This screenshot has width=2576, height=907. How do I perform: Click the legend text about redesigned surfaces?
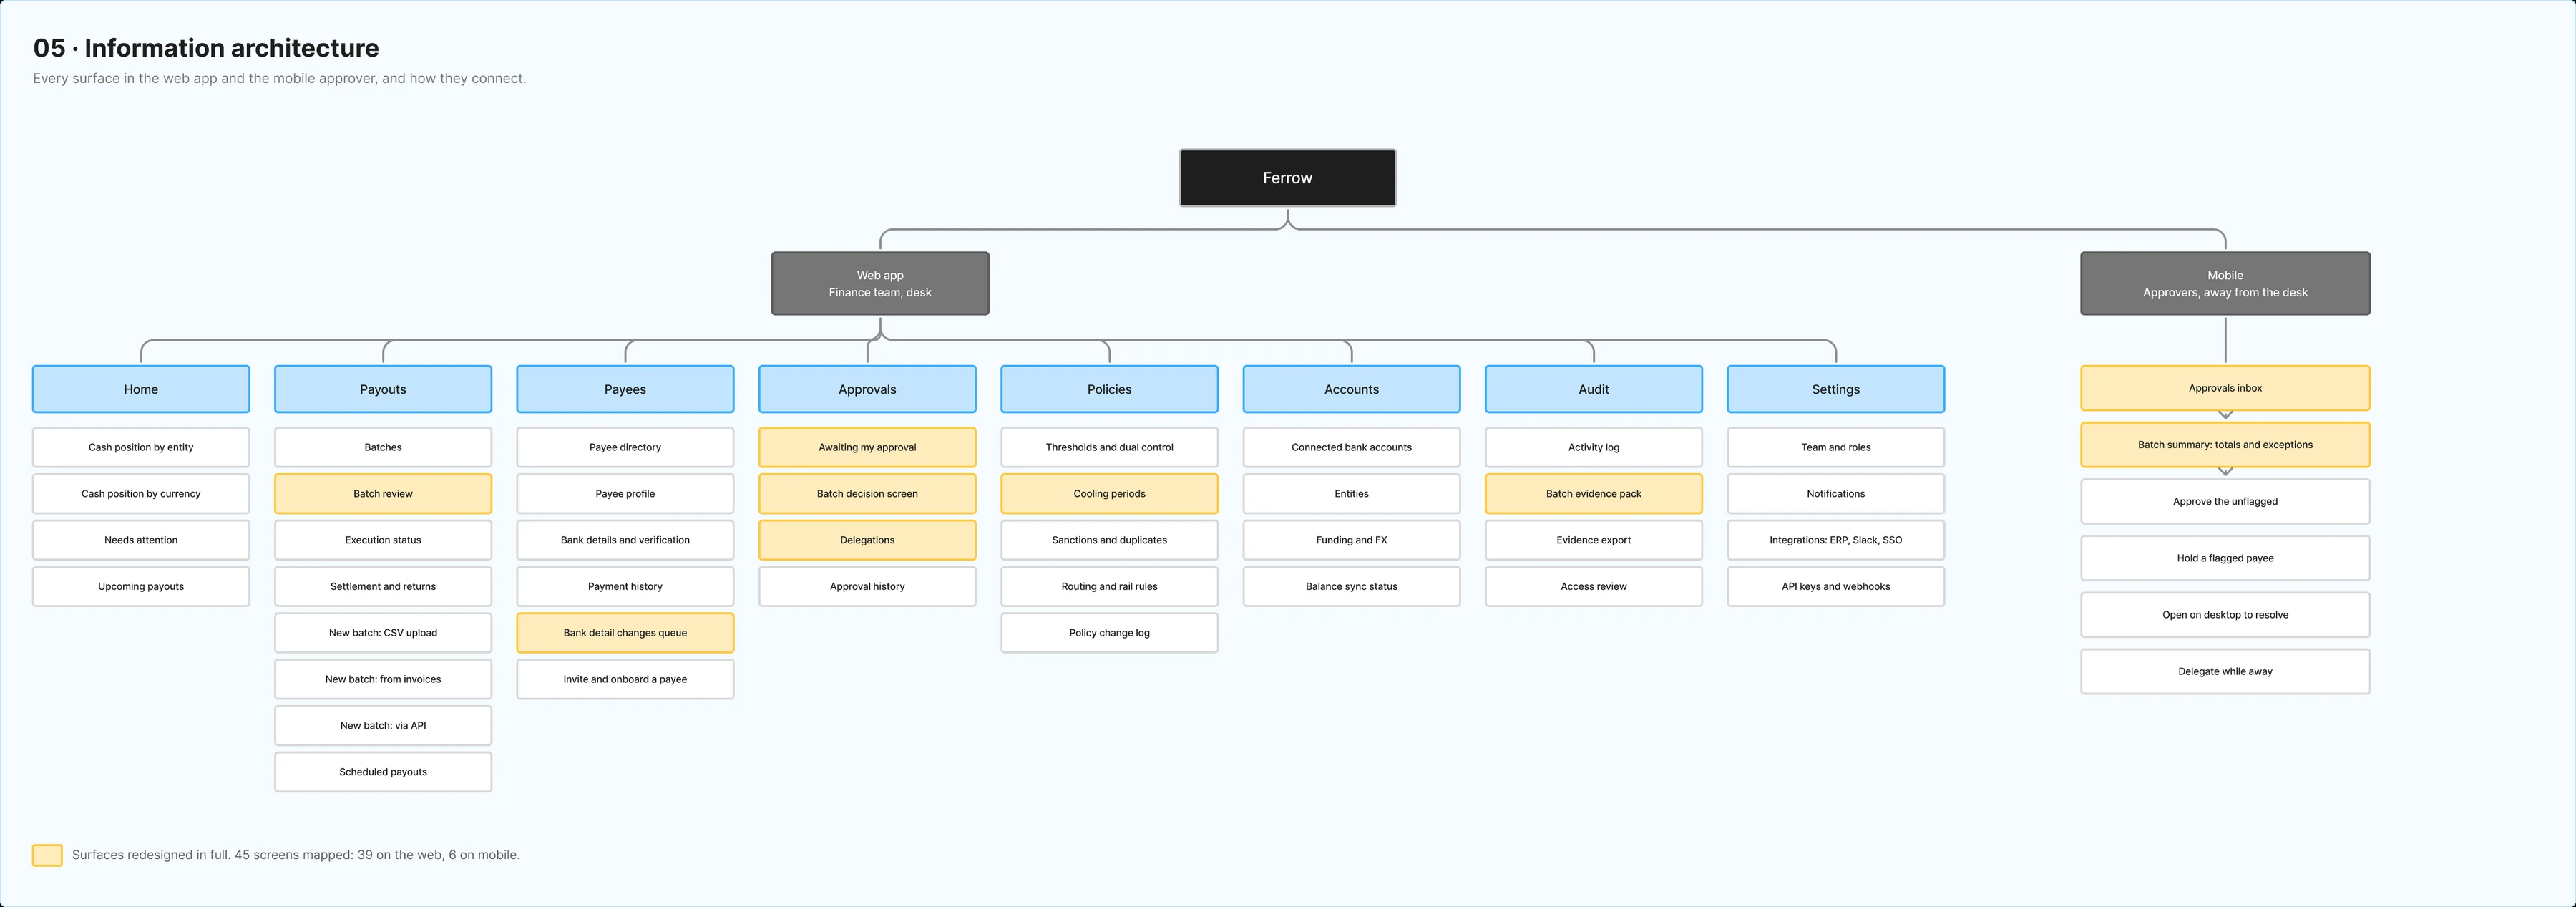tap(296, 855)
